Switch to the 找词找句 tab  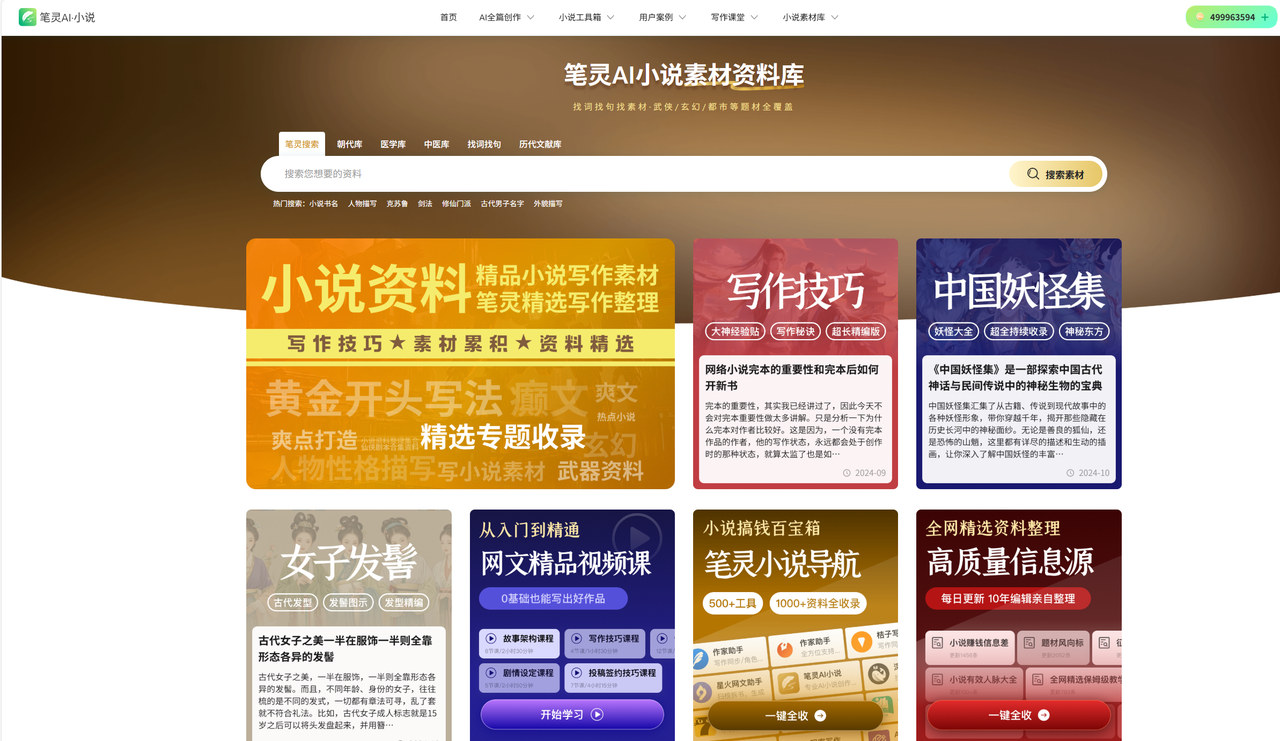(x=484, y=144)
